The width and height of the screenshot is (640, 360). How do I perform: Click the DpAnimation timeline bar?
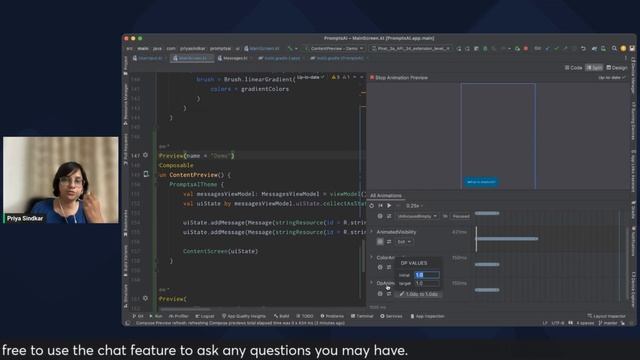[x=487, y=290]
